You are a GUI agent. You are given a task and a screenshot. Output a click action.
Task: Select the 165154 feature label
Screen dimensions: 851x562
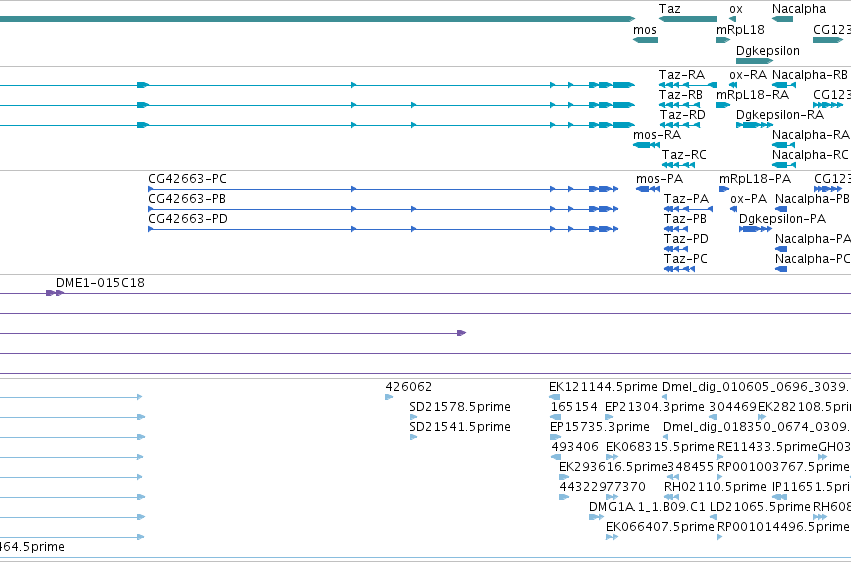(574, 407)
